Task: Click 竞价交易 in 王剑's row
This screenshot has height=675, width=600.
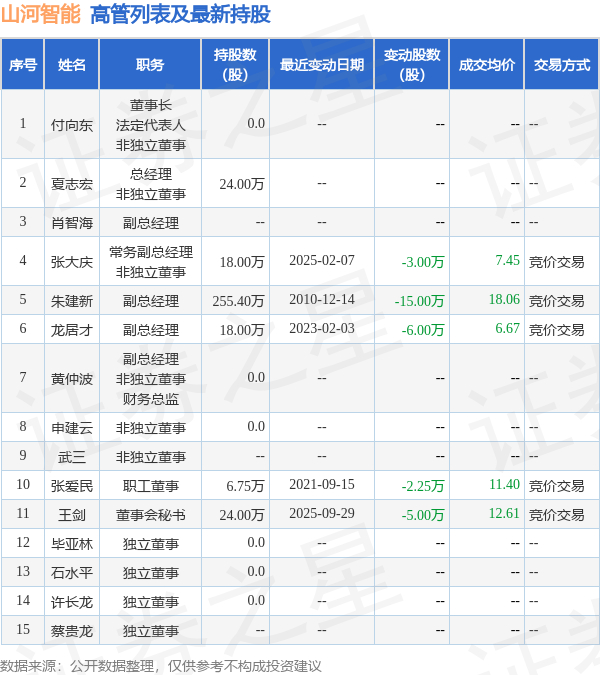Action: pyautogui.click(x=557, y=515)
